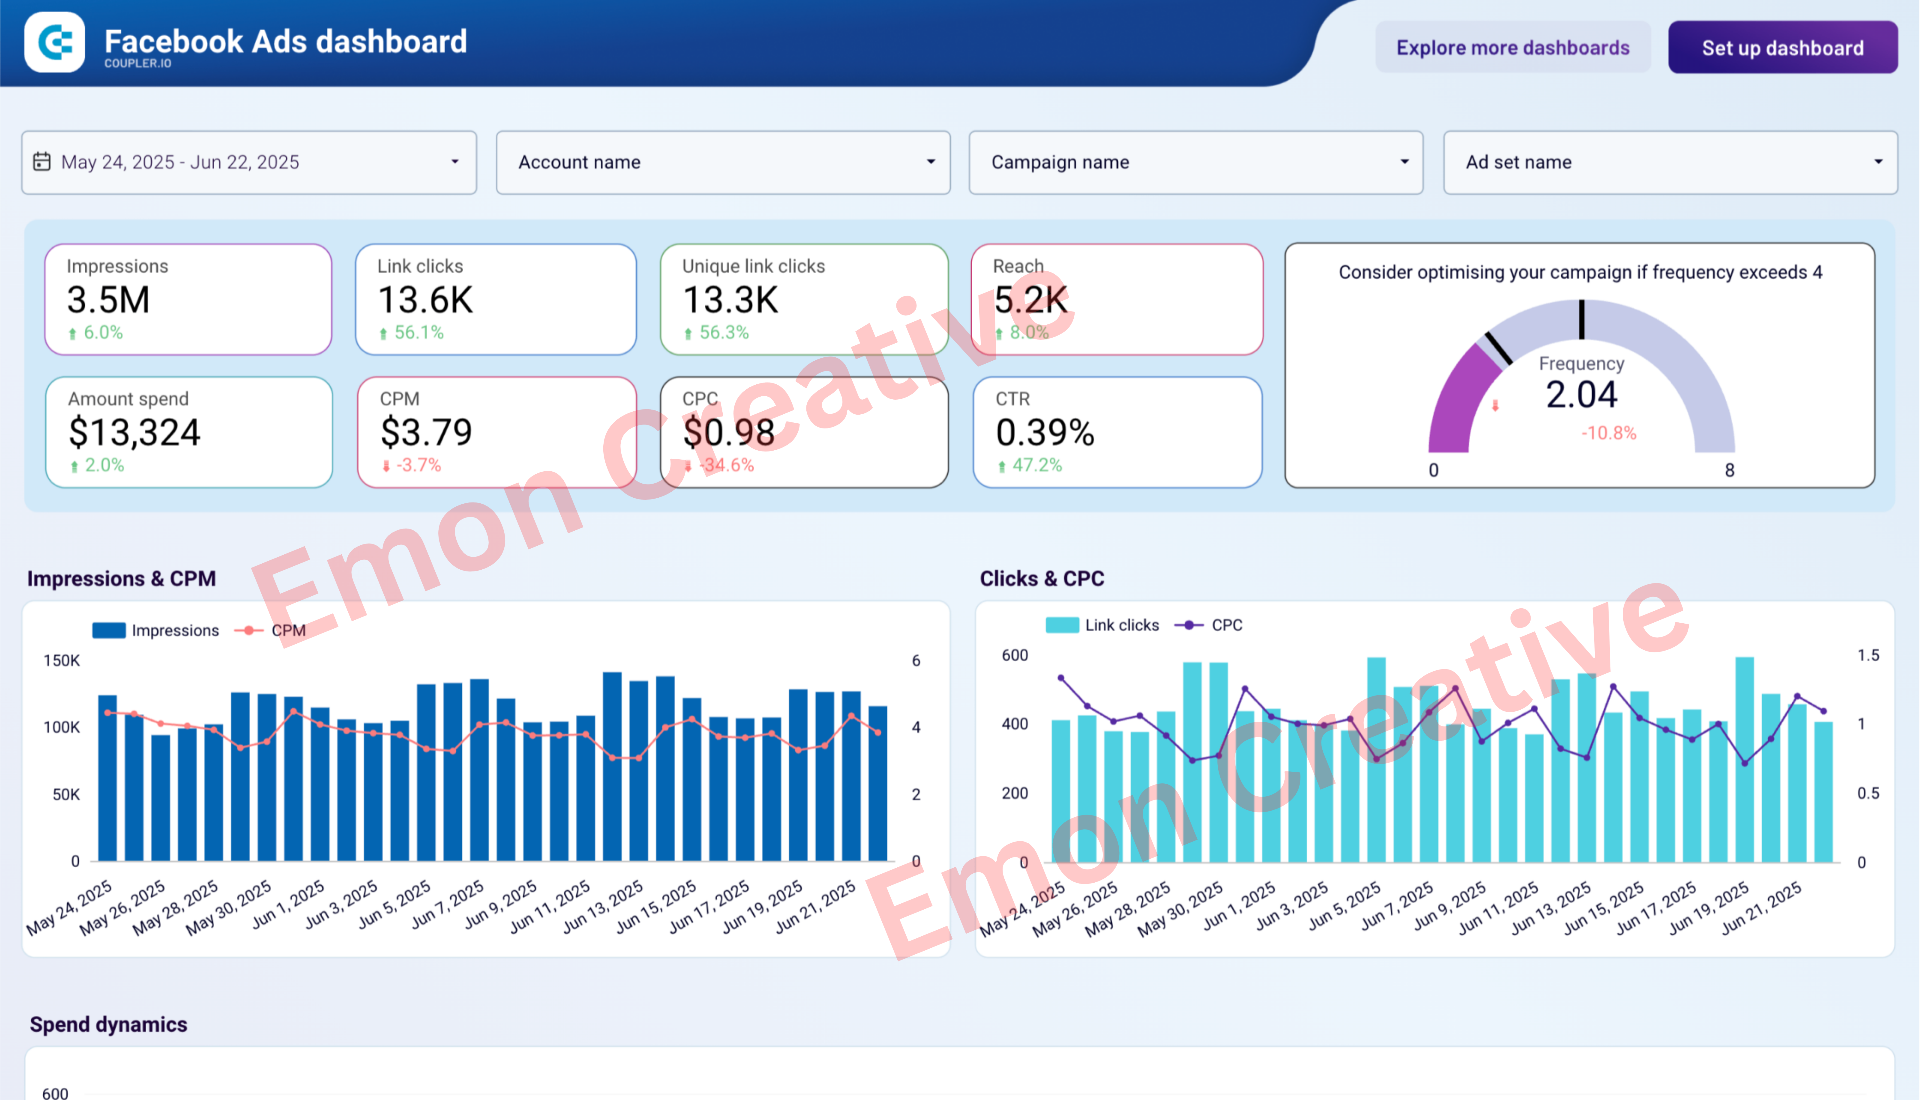Image resolution: width=1920 pixels, height=1100 pixels.
Task: Click the Facebook Ads dashboard title
Action: coord(285,41)
